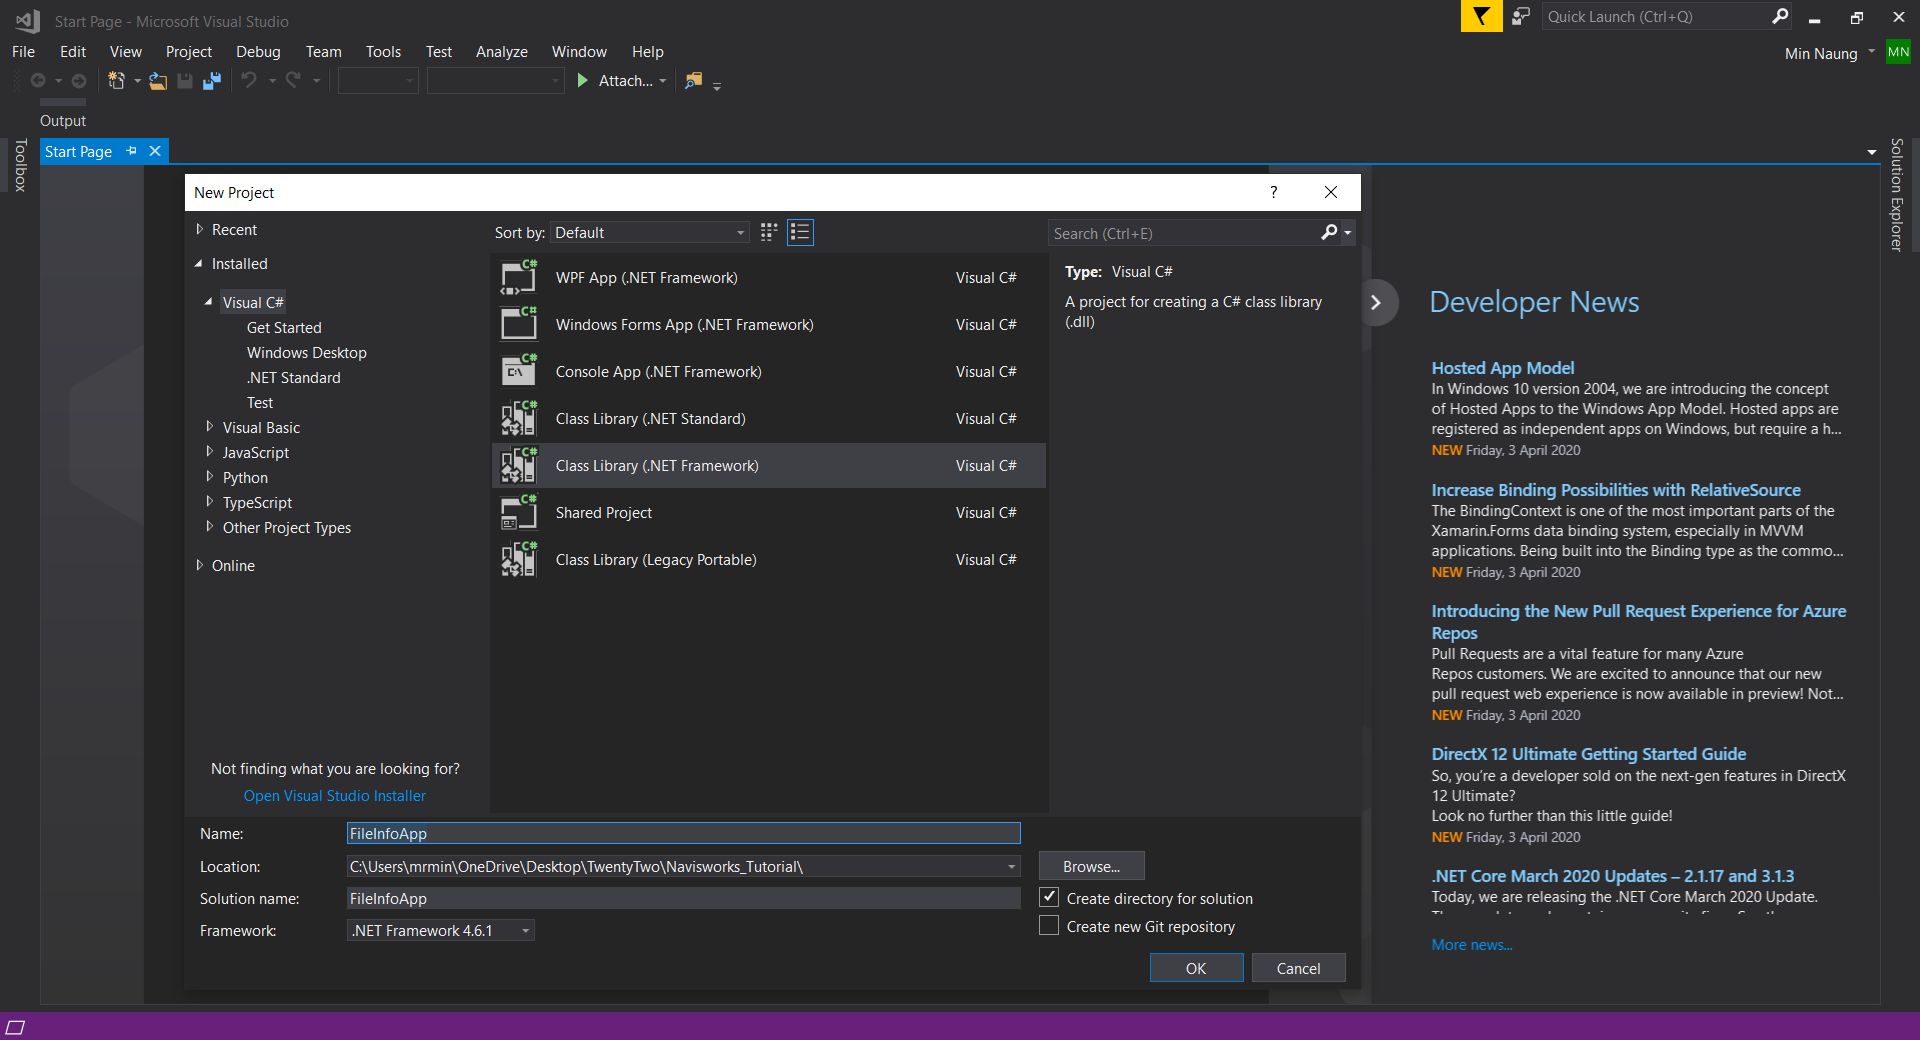
Task: Click inside the Name input field
Action: pos(683,833)
